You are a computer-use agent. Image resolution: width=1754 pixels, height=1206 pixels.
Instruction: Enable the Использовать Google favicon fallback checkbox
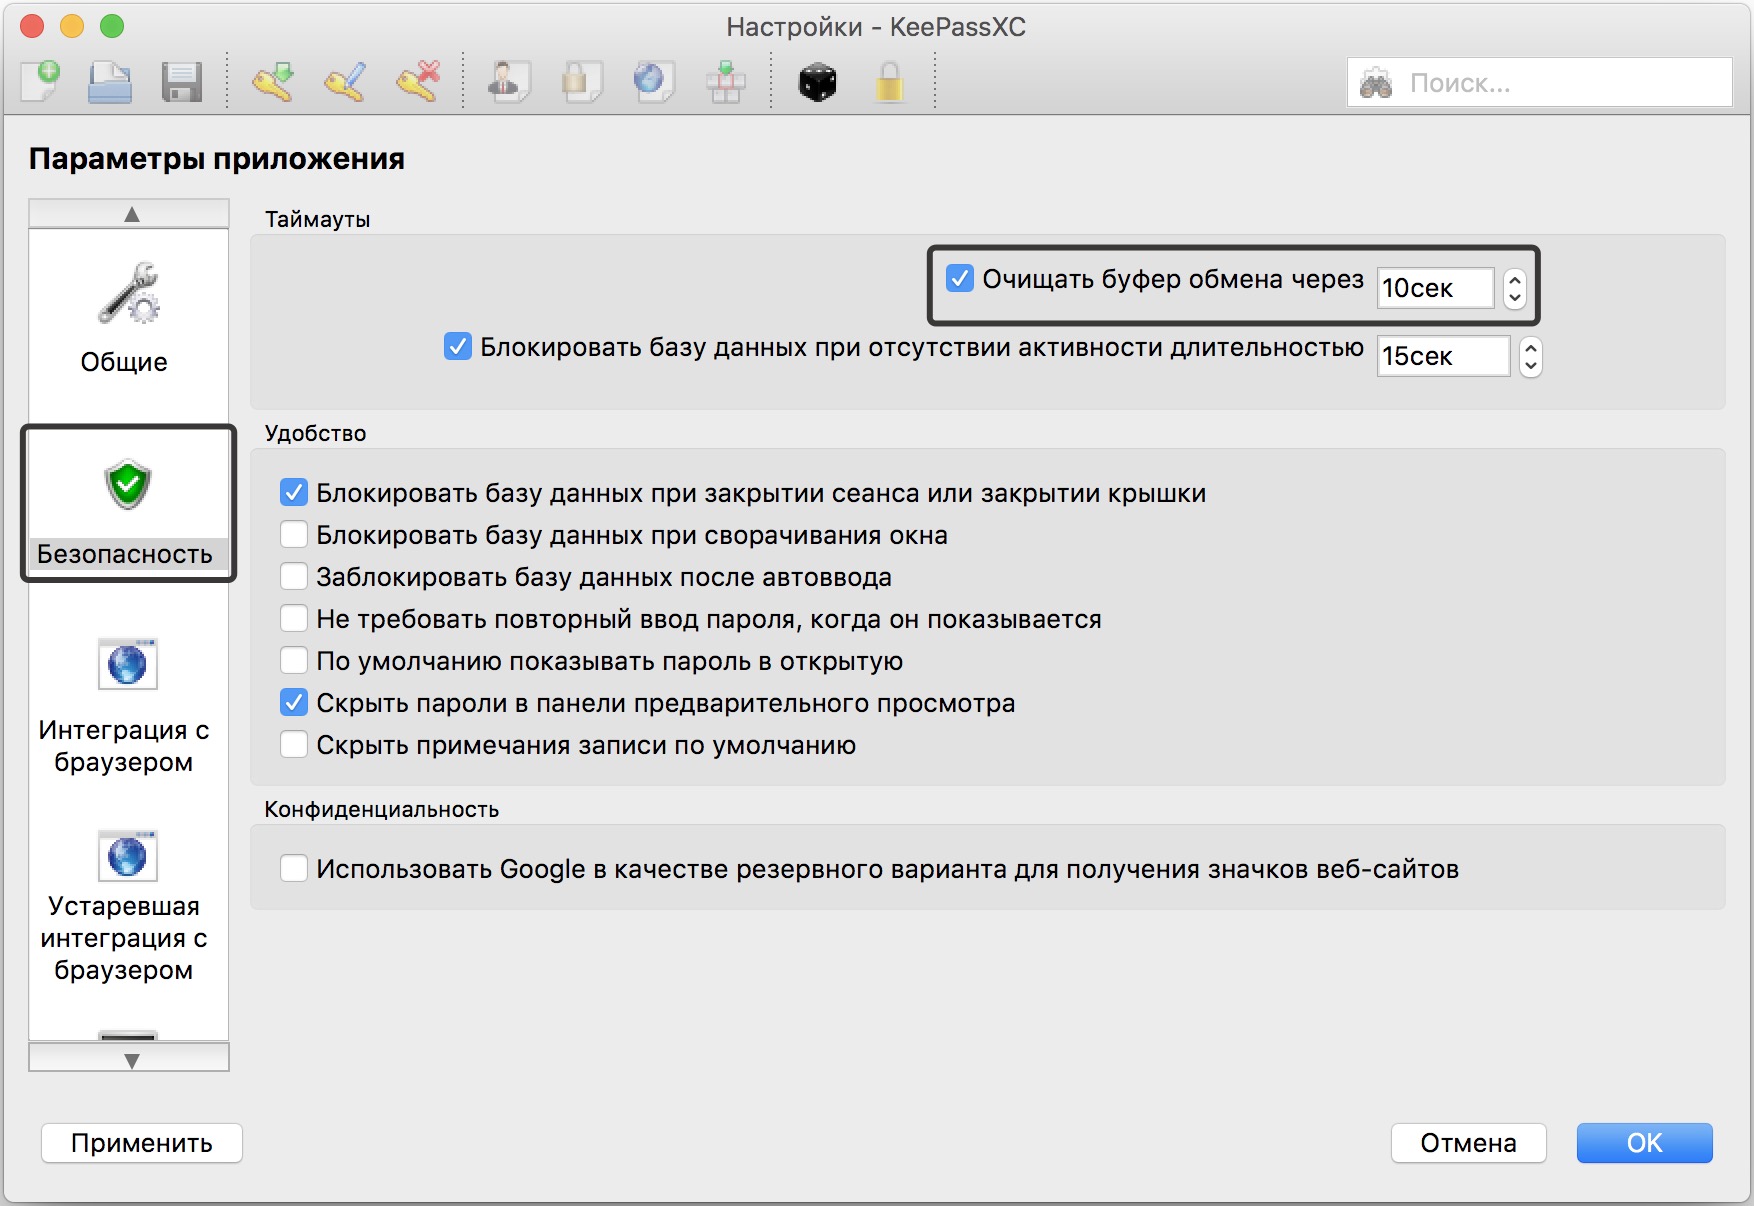294,868
